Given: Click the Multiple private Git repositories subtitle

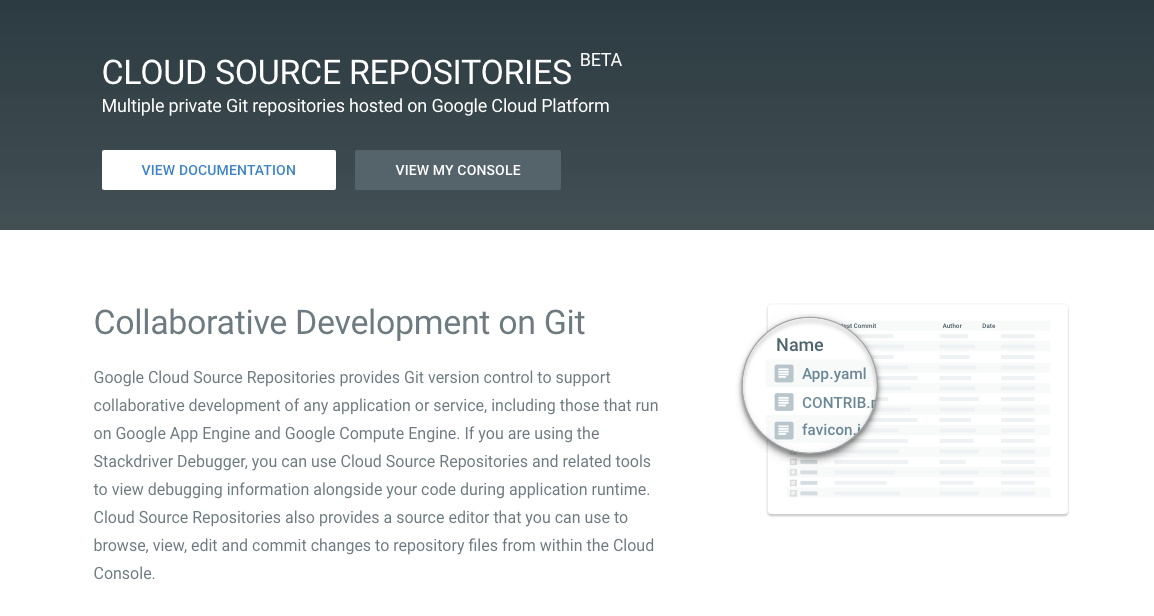Looking at the screenshot, I should pyautogui.click(x=355, y=106).
